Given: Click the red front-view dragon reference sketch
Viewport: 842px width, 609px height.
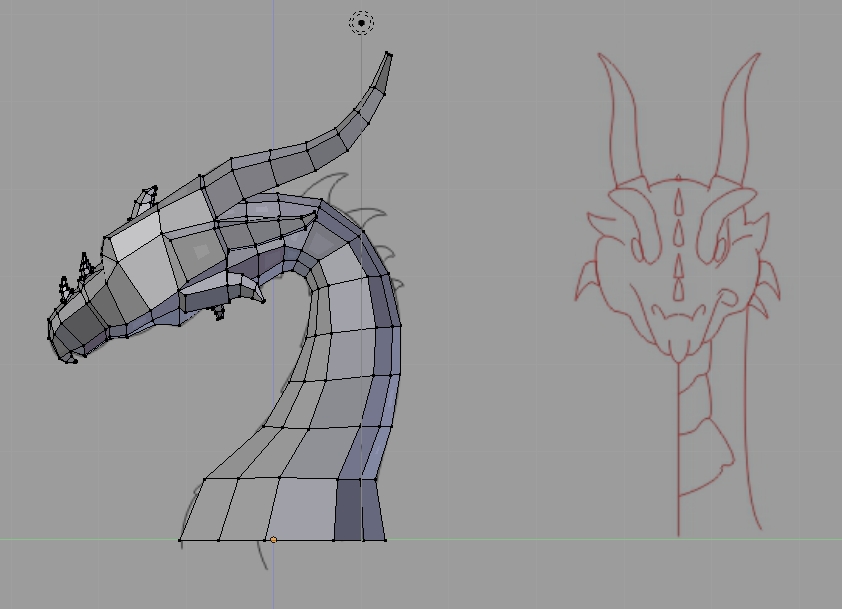Looking at the screenshot, I should pyautogui.click(x=678, y=294).
